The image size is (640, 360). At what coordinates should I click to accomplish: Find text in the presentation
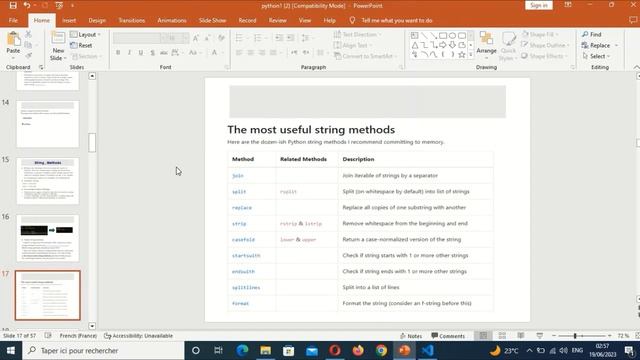[592, 34]
